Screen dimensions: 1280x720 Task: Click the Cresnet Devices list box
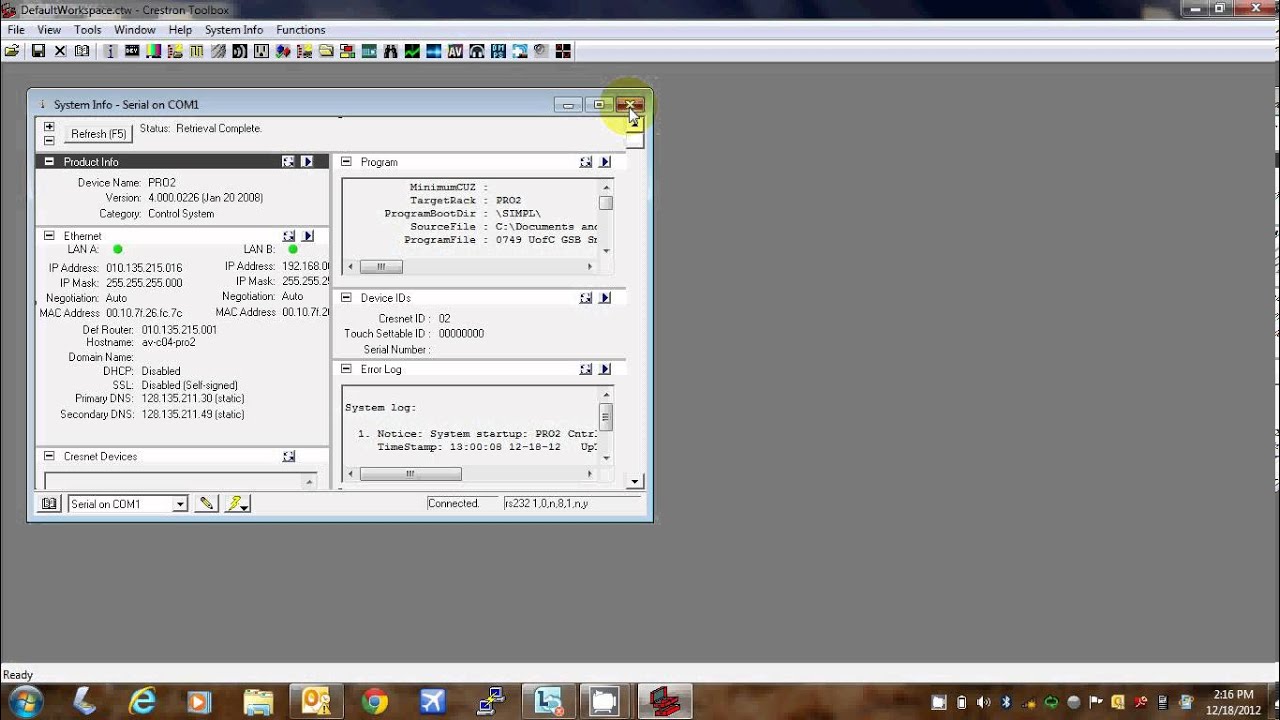(x=180, y=481)
